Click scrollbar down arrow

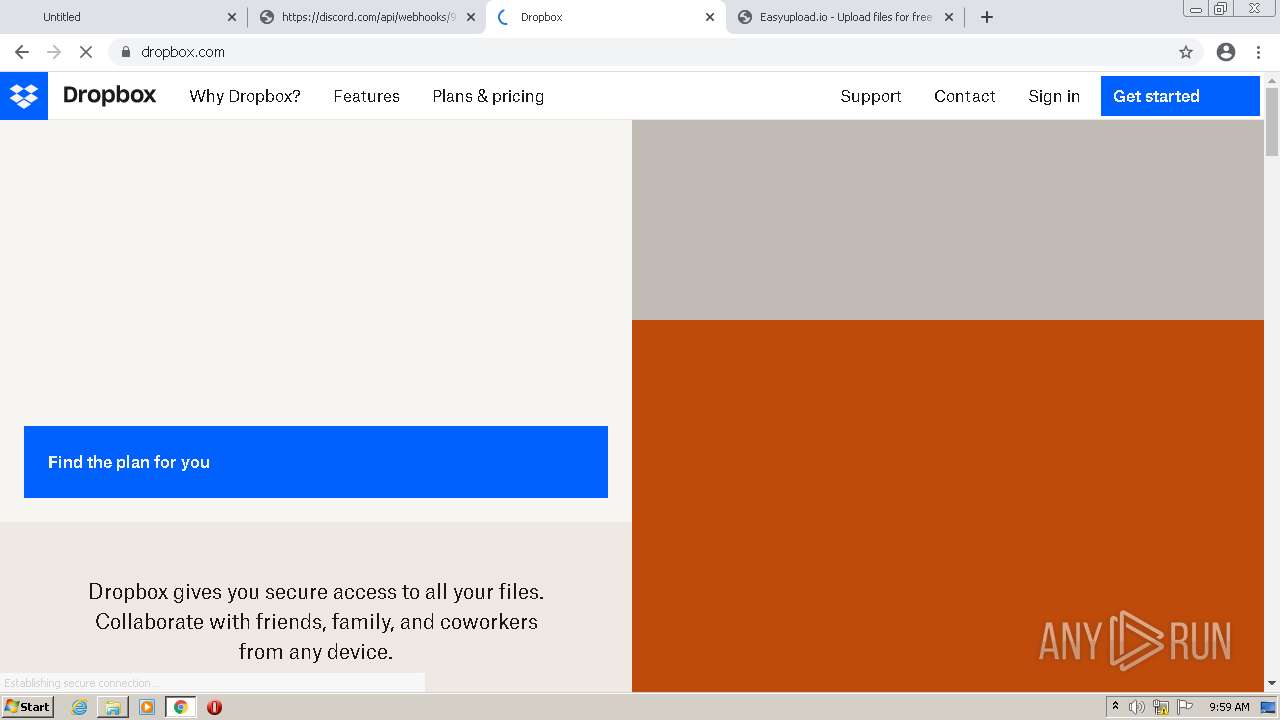(1272, 683)
